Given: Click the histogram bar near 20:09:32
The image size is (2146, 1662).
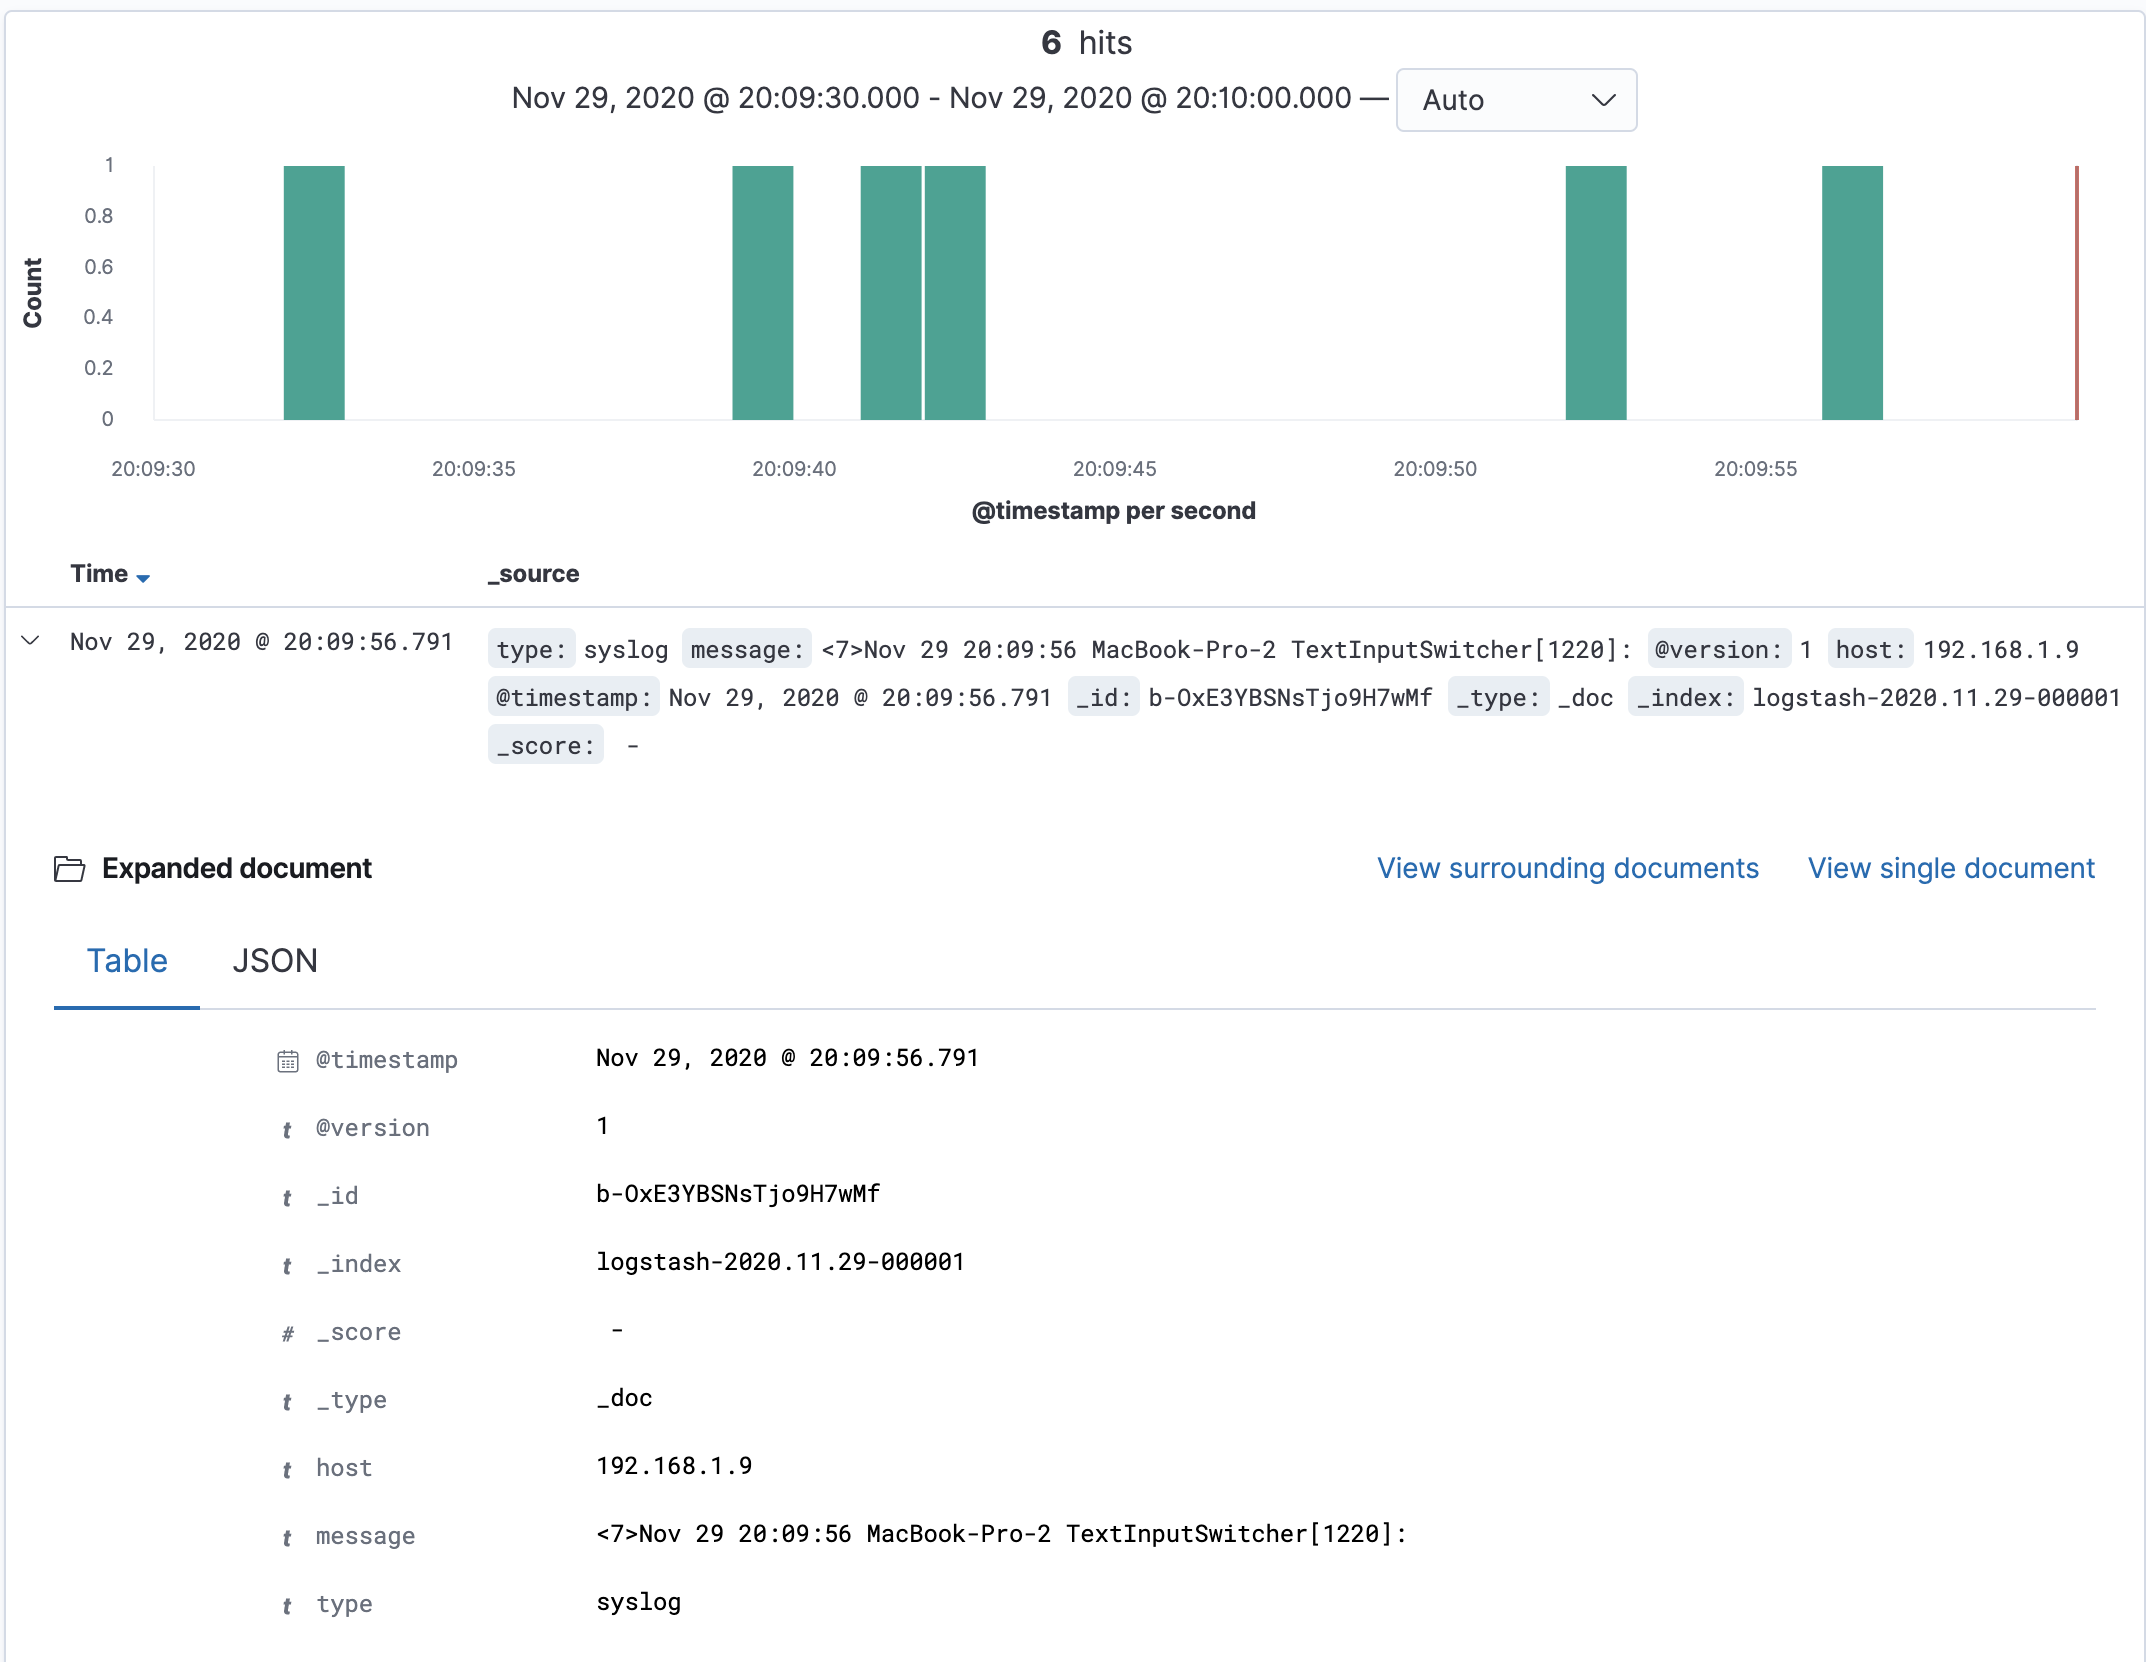Looking at the screenshot, I should tap(314, 292).
